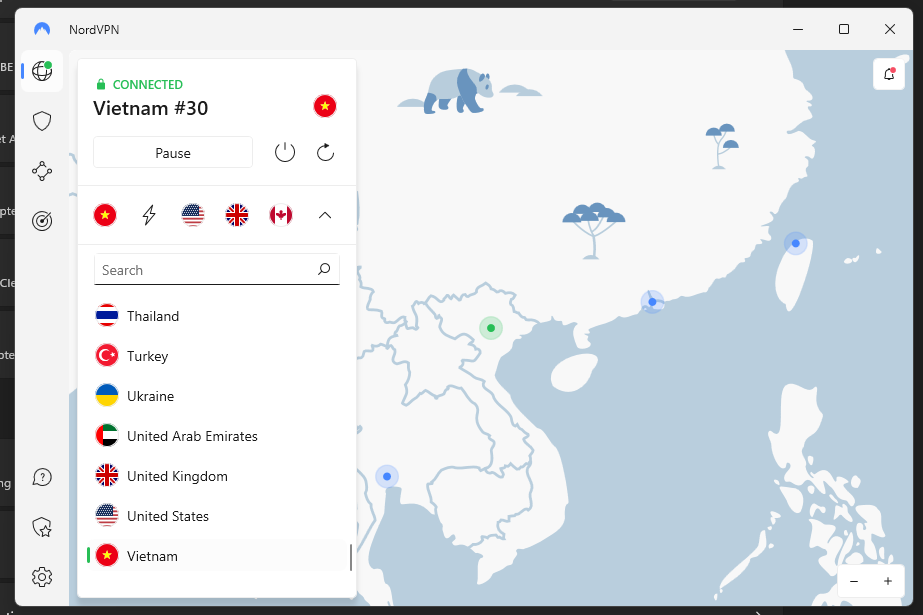Open Settings gear icon
This screenshot has width=923, height=615.
coord(42,577)
